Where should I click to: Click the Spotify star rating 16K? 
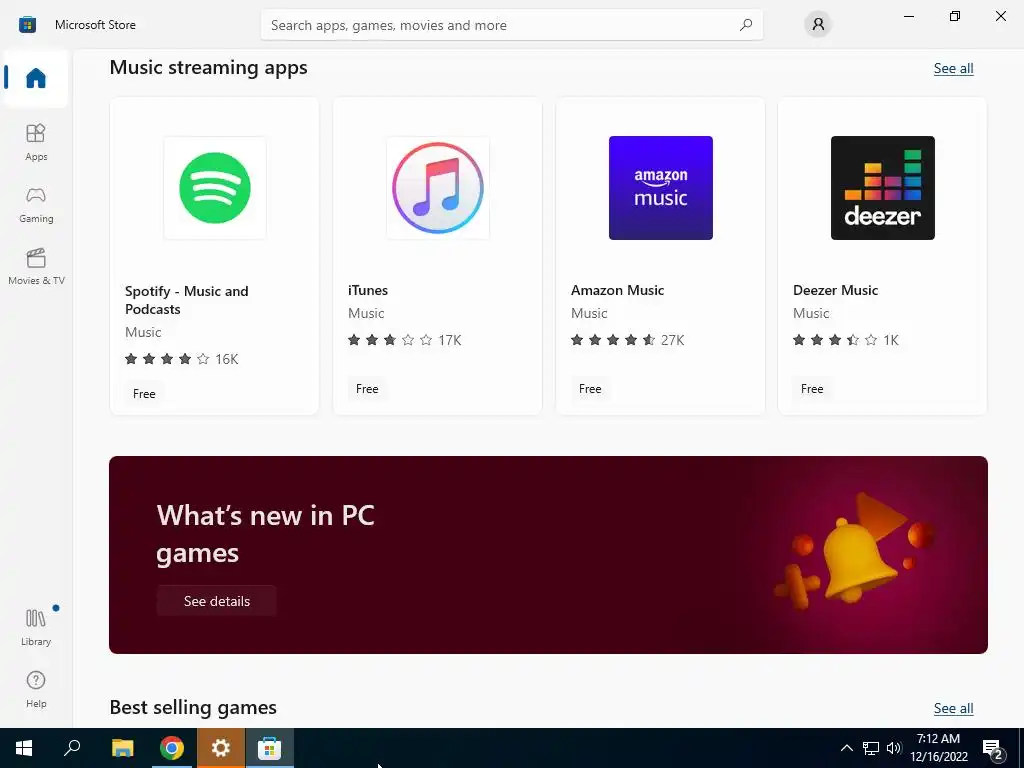pyautogui.click(x=182, y=359)
